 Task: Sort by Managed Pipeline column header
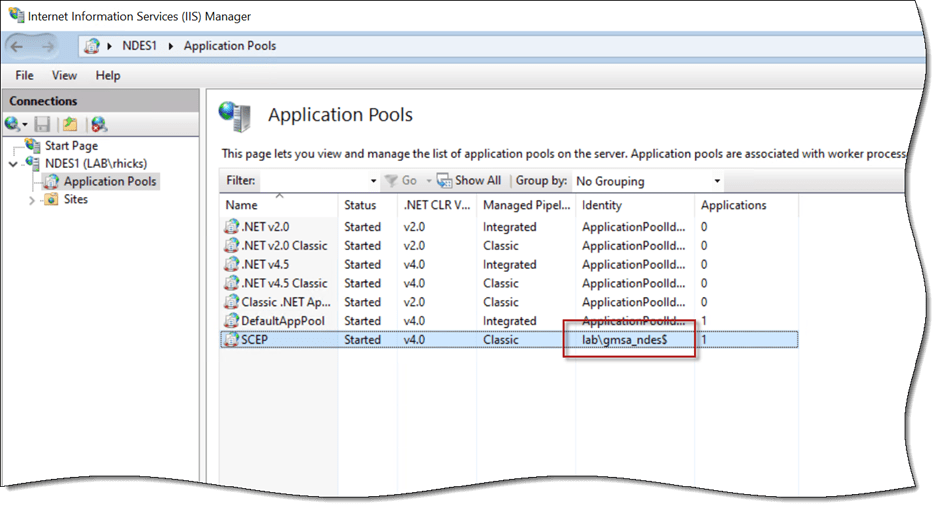526,205
